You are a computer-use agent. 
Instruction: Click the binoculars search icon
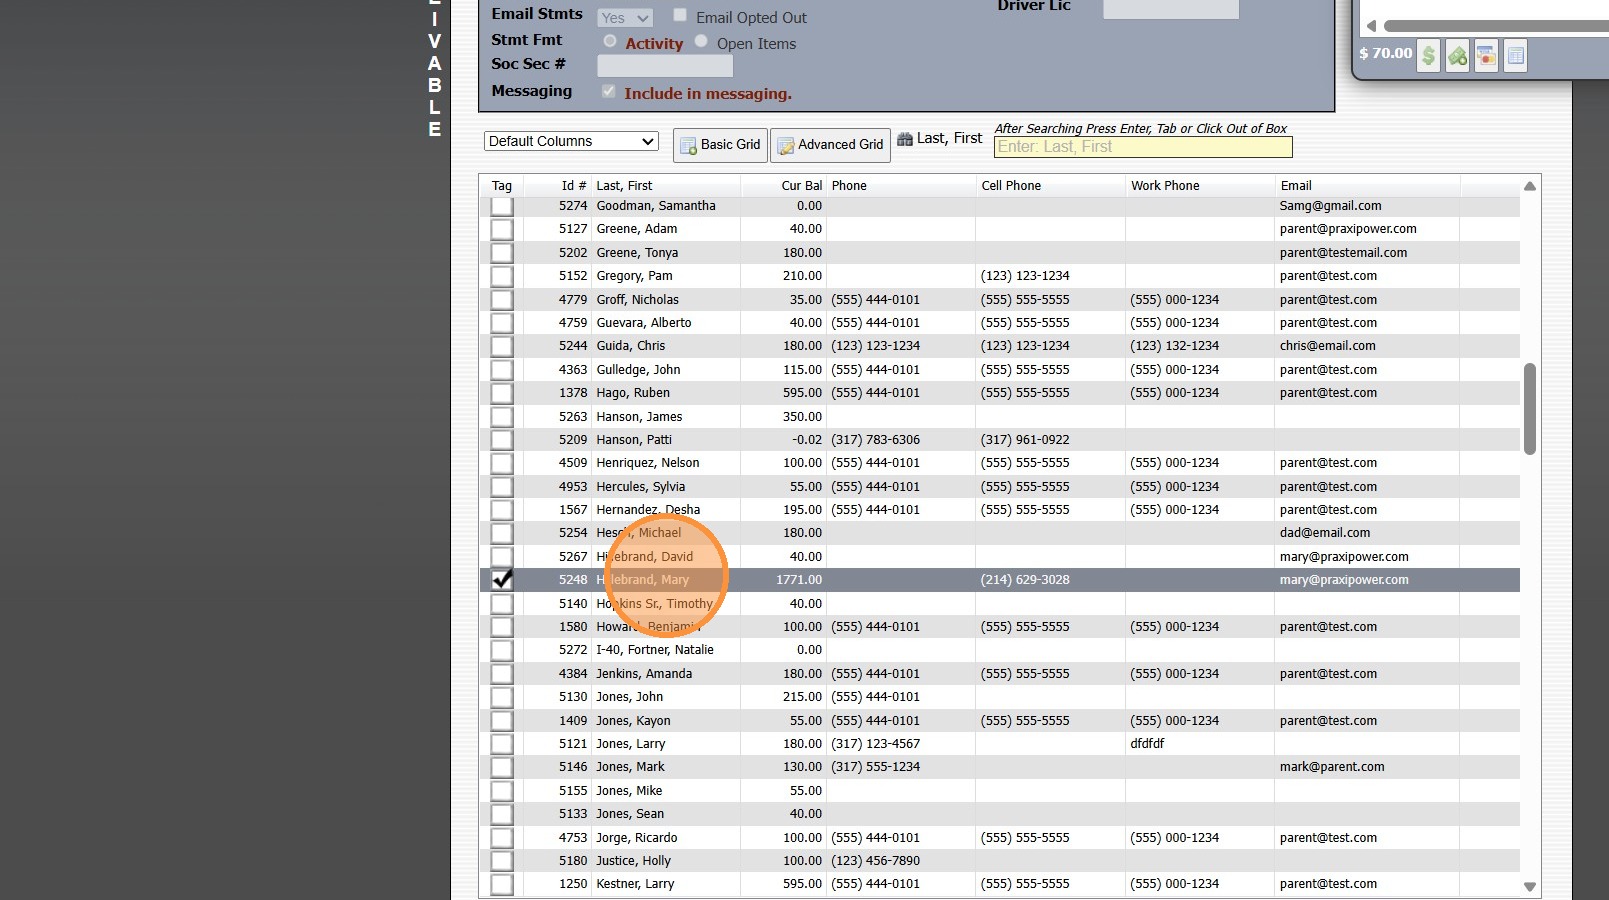pos(905,139)
